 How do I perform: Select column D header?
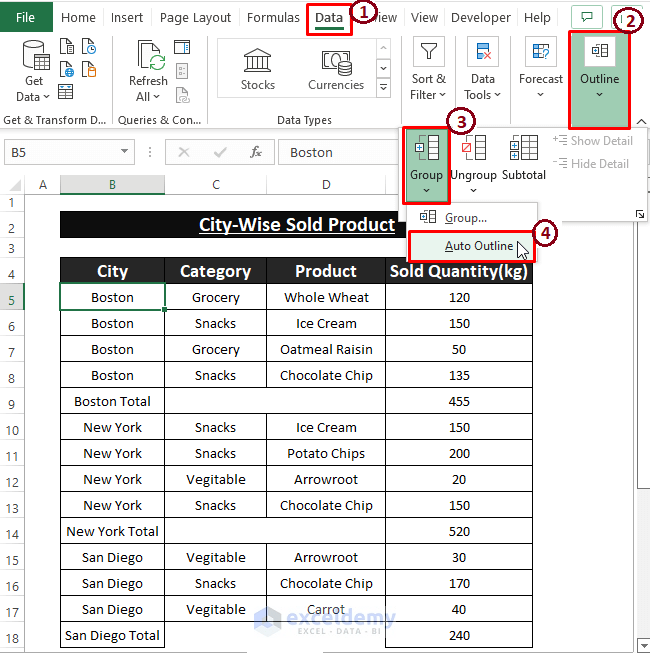click(x=326, y=184)
